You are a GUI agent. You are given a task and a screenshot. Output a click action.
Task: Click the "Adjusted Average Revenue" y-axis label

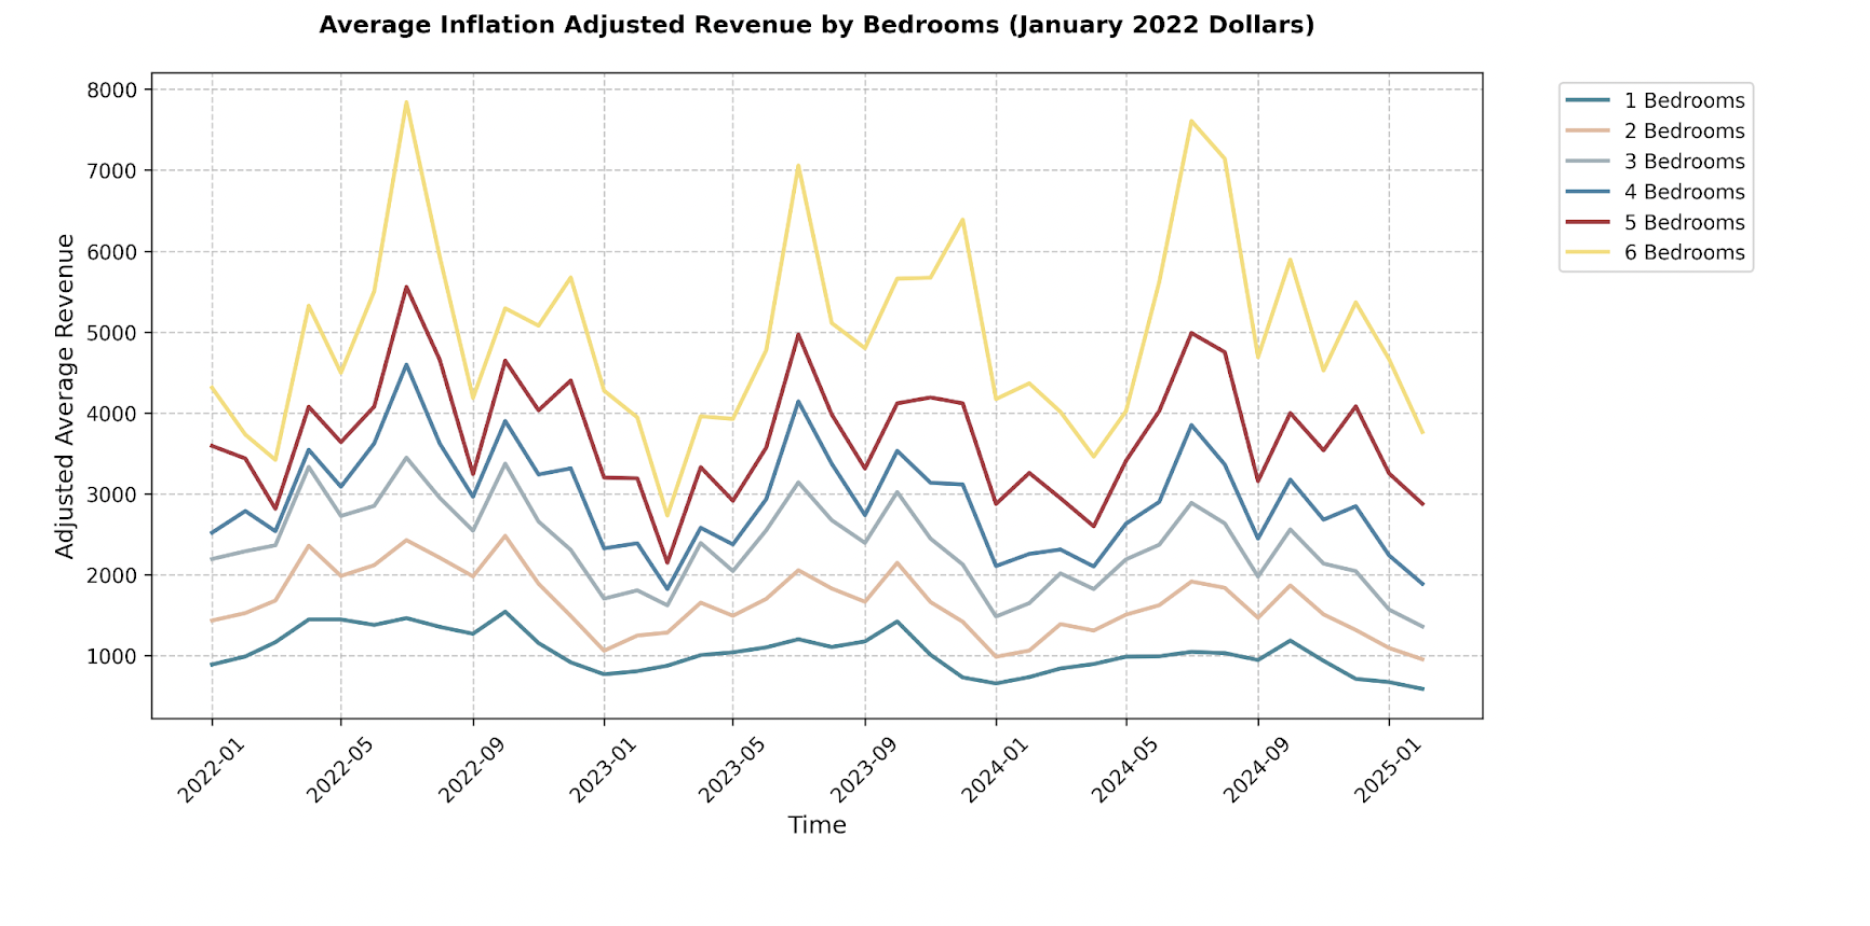[65, 396]
